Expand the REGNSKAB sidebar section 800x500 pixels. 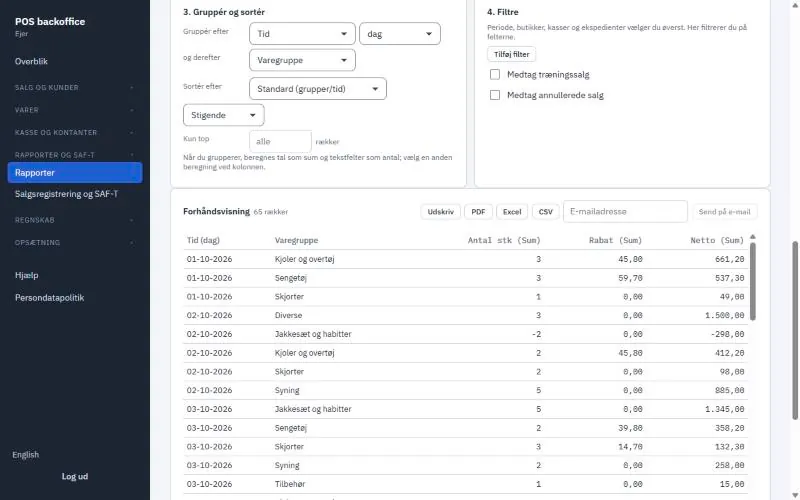tap(74, 220)
